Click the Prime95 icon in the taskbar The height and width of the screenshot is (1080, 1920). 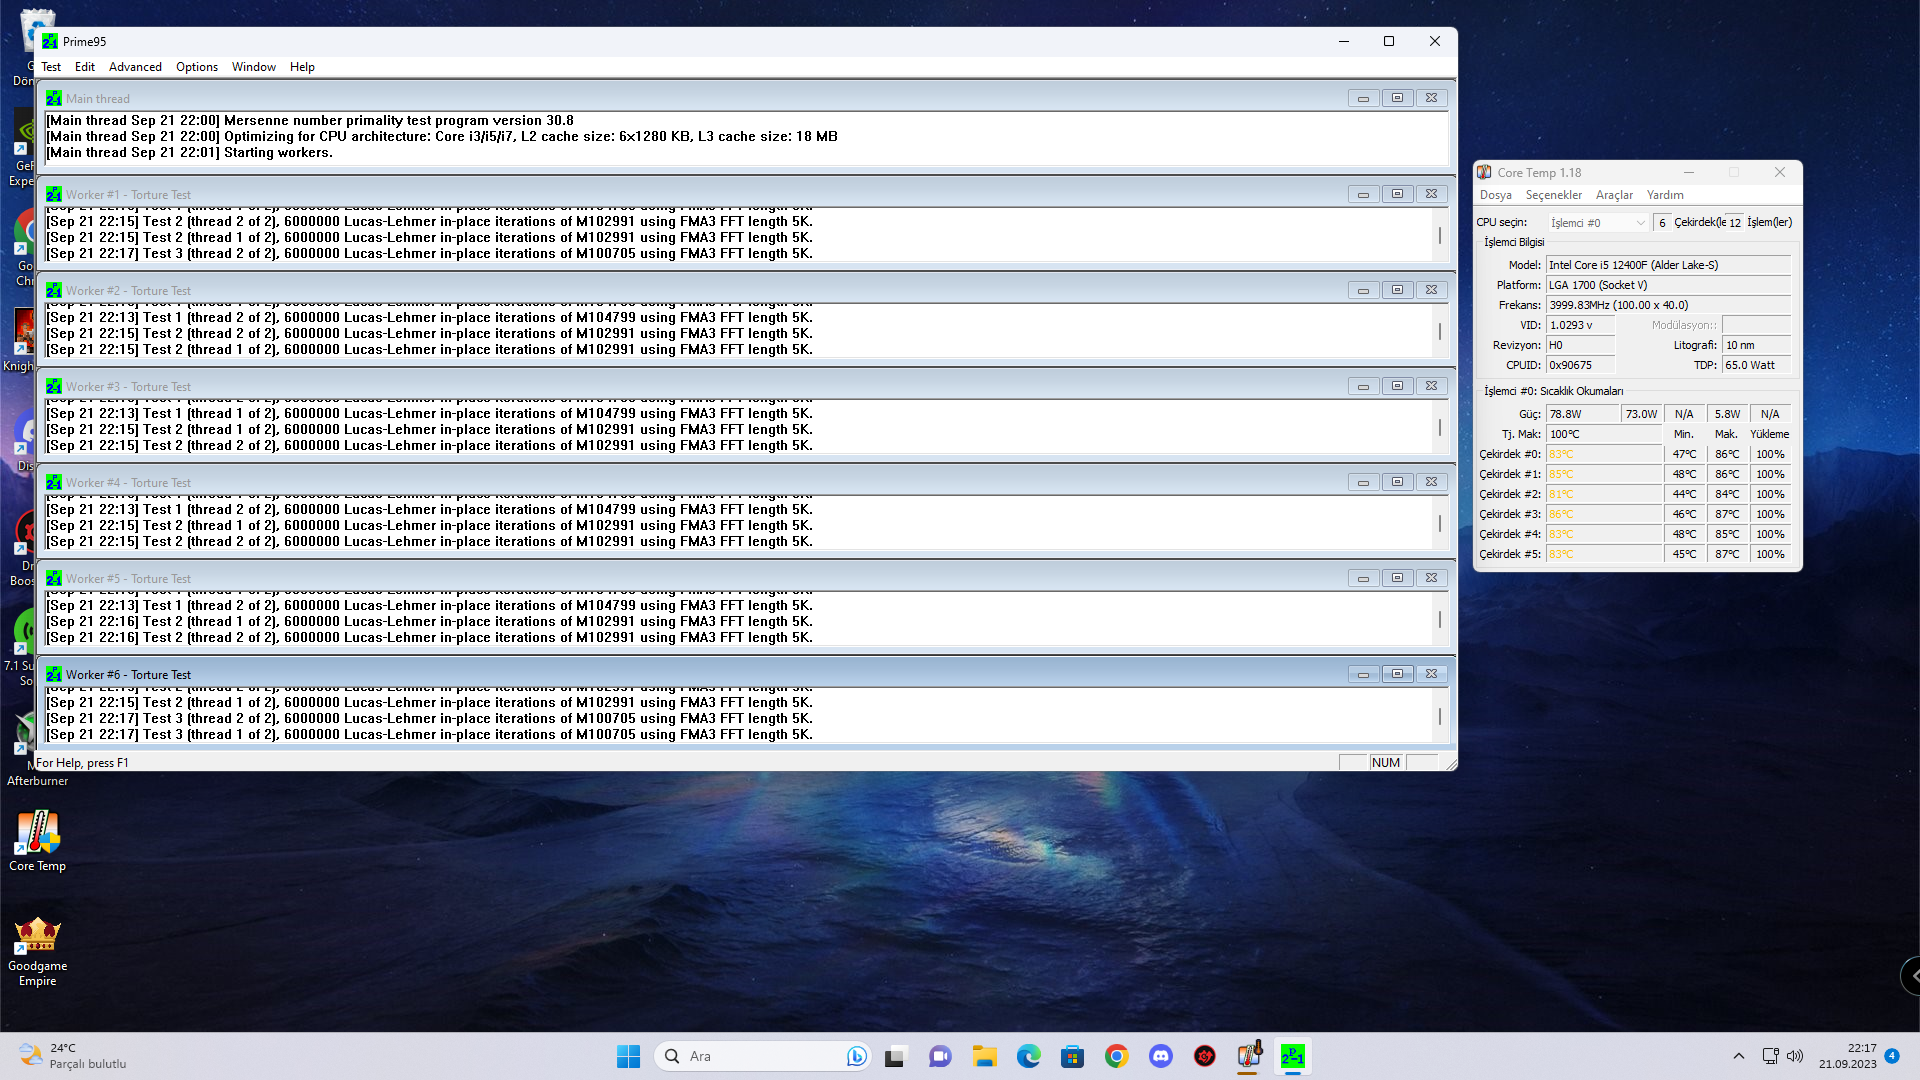1292,1056
